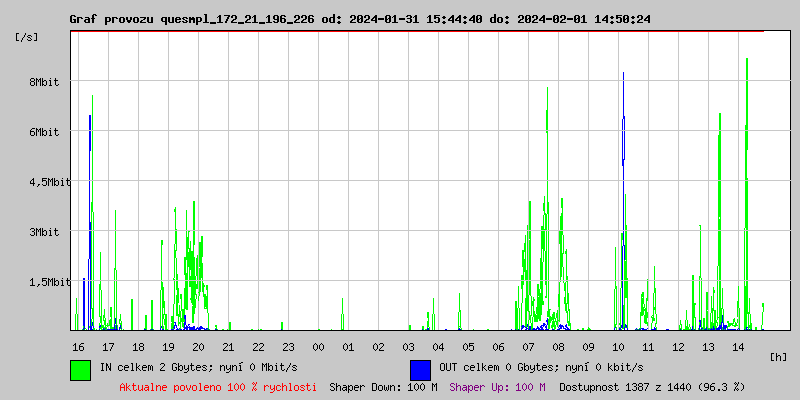Click the 3Mbit y-axis label

pos(43,232)
